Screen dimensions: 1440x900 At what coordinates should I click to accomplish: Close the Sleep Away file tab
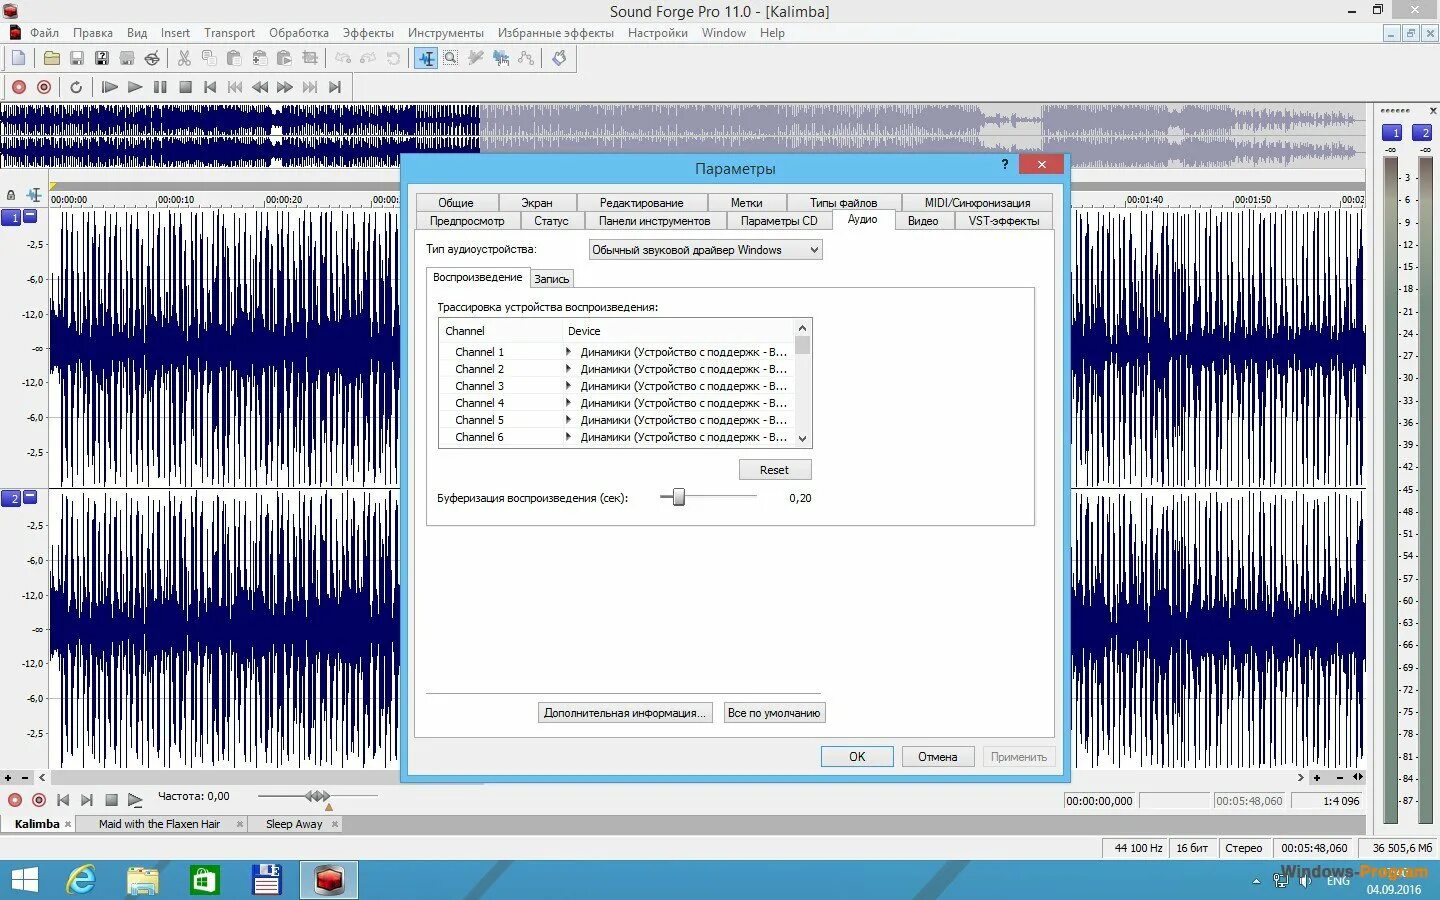(x=335, y=825)
